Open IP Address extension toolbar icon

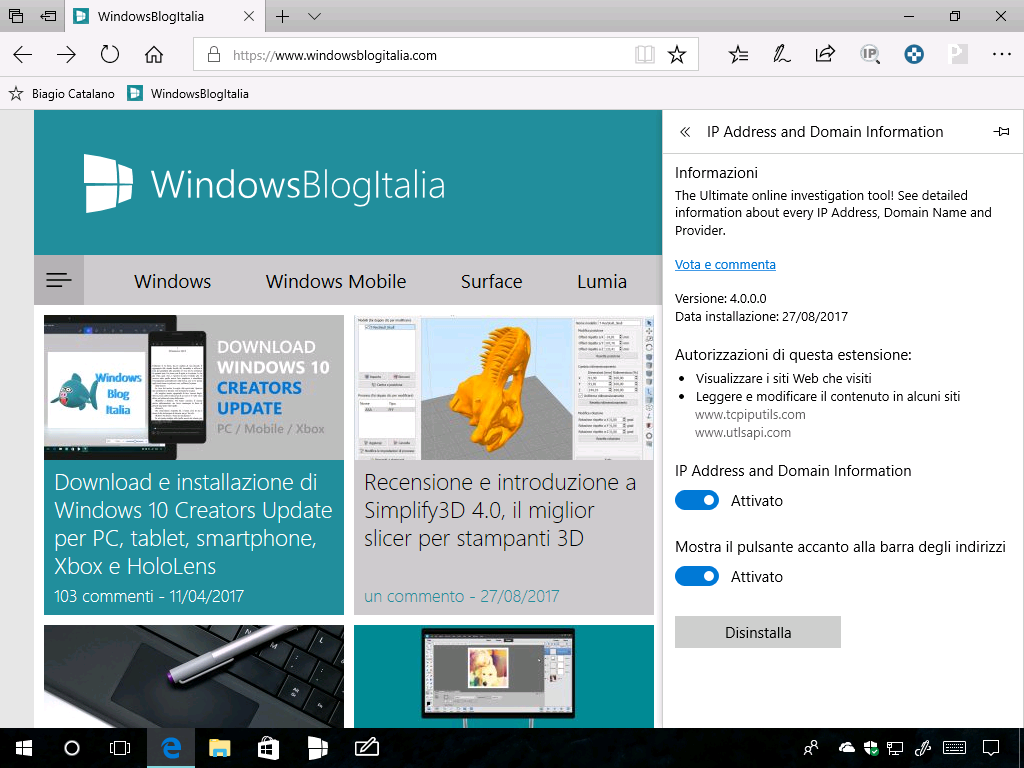[x=869, y=55]
